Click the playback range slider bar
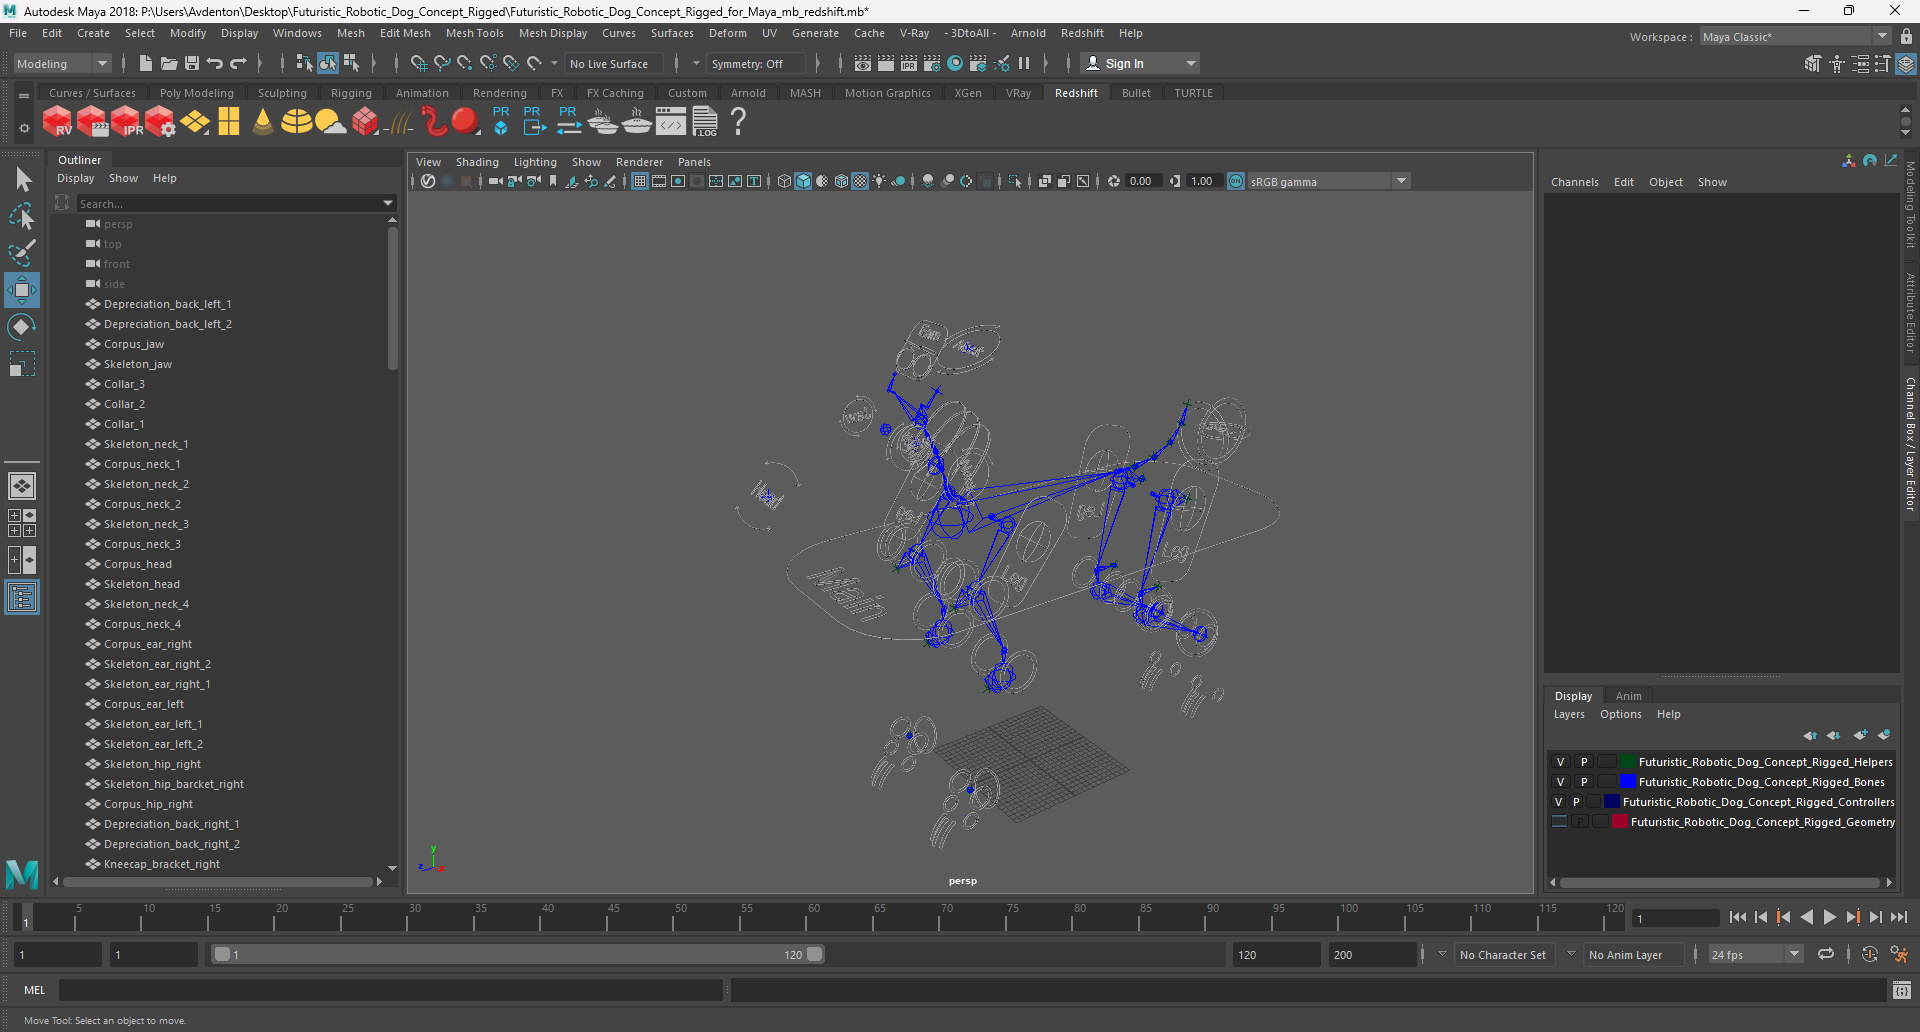The width and height of the screenshot is (1920, 1032). 519,954
